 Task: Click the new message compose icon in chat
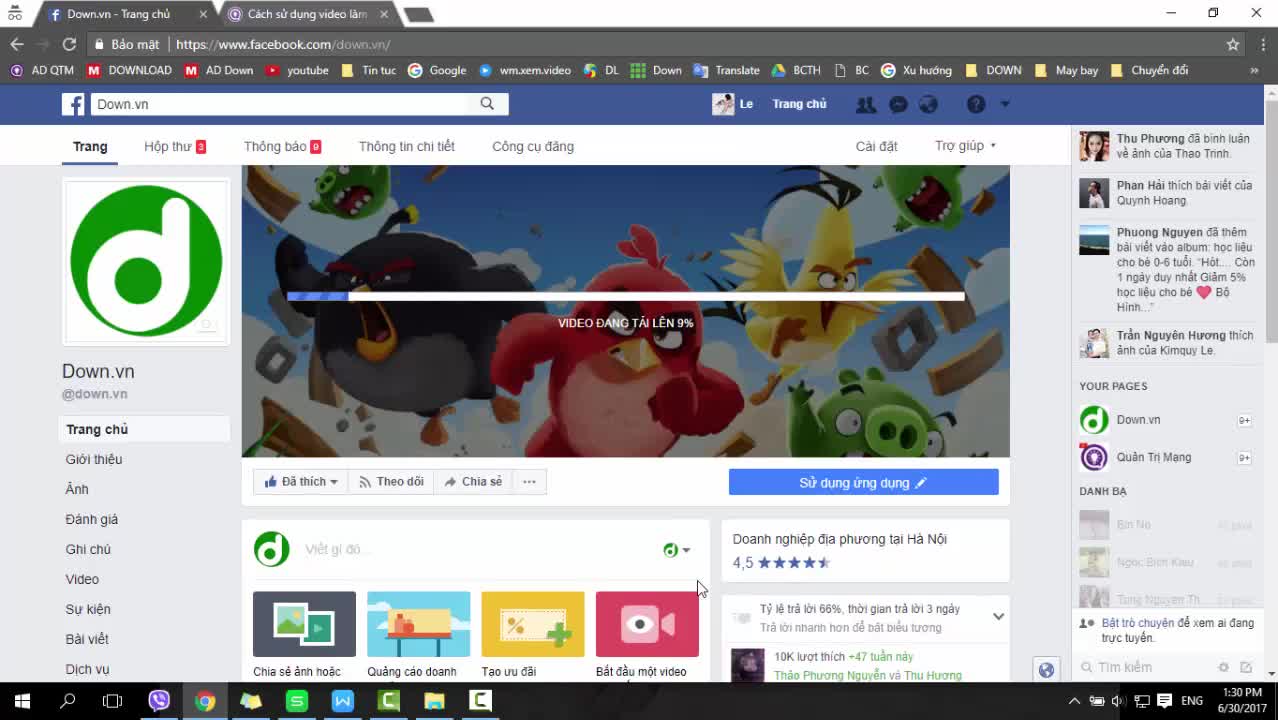click(1246, 667)
